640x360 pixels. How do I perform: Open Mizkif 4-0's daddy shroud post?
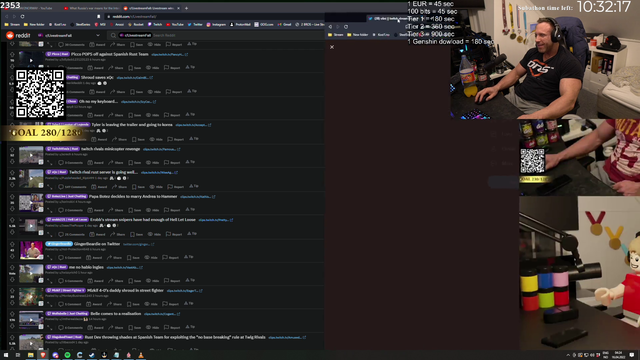pyautogui.click(x=125, y=290)
